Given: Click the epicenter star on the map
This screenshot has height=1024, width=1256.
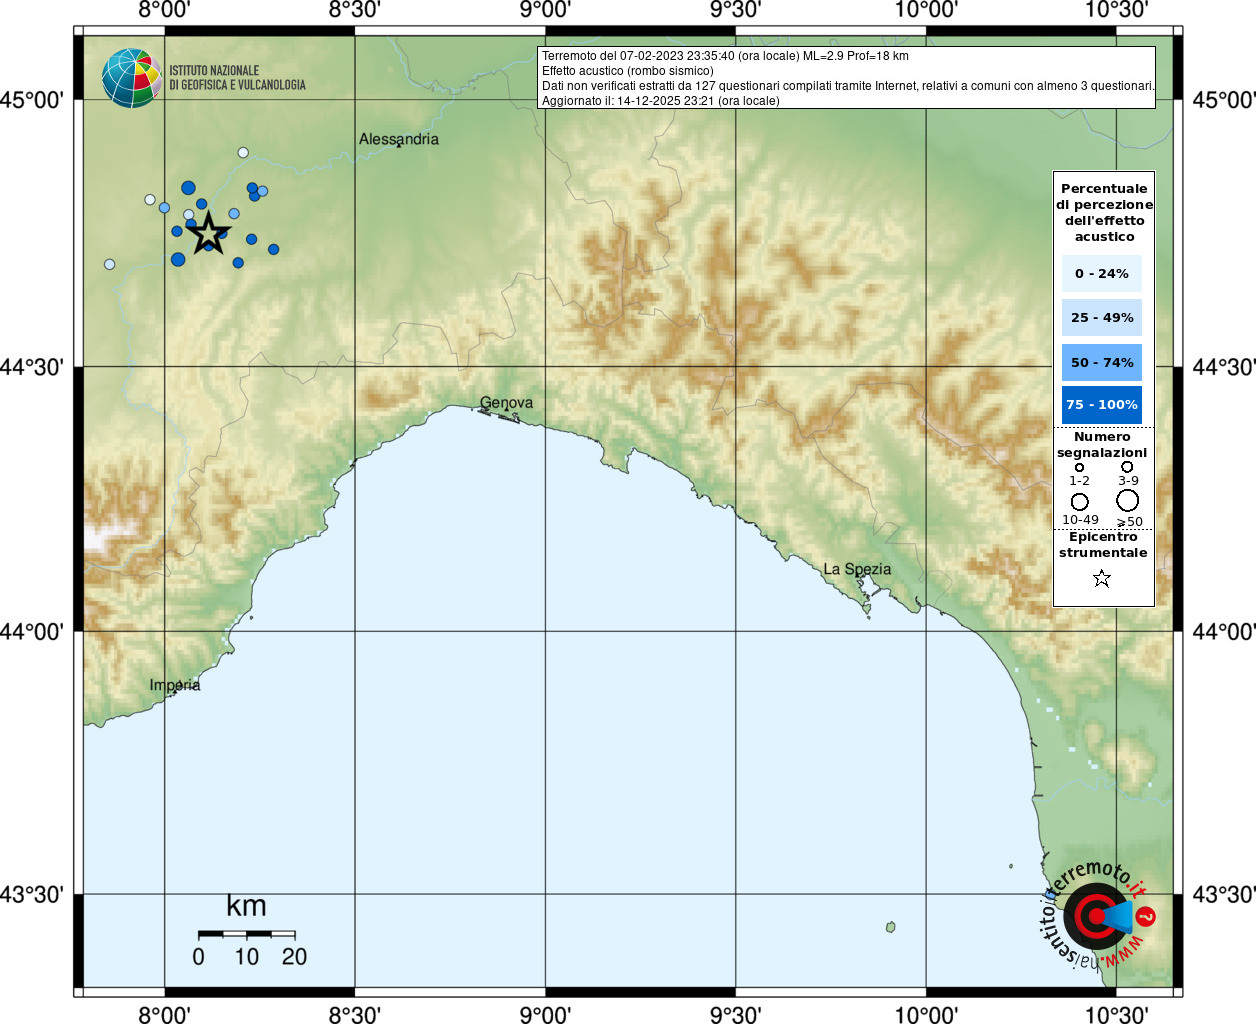Looking at the screenshot, I should (208, 233).
